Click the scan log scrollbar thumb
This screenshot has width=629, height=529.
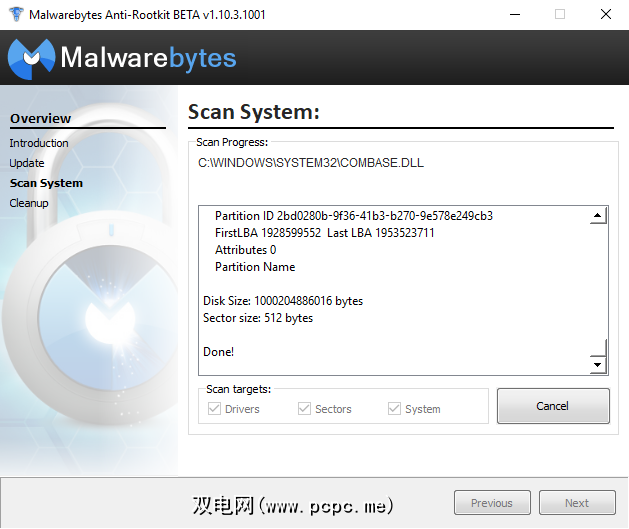(598, 347)
